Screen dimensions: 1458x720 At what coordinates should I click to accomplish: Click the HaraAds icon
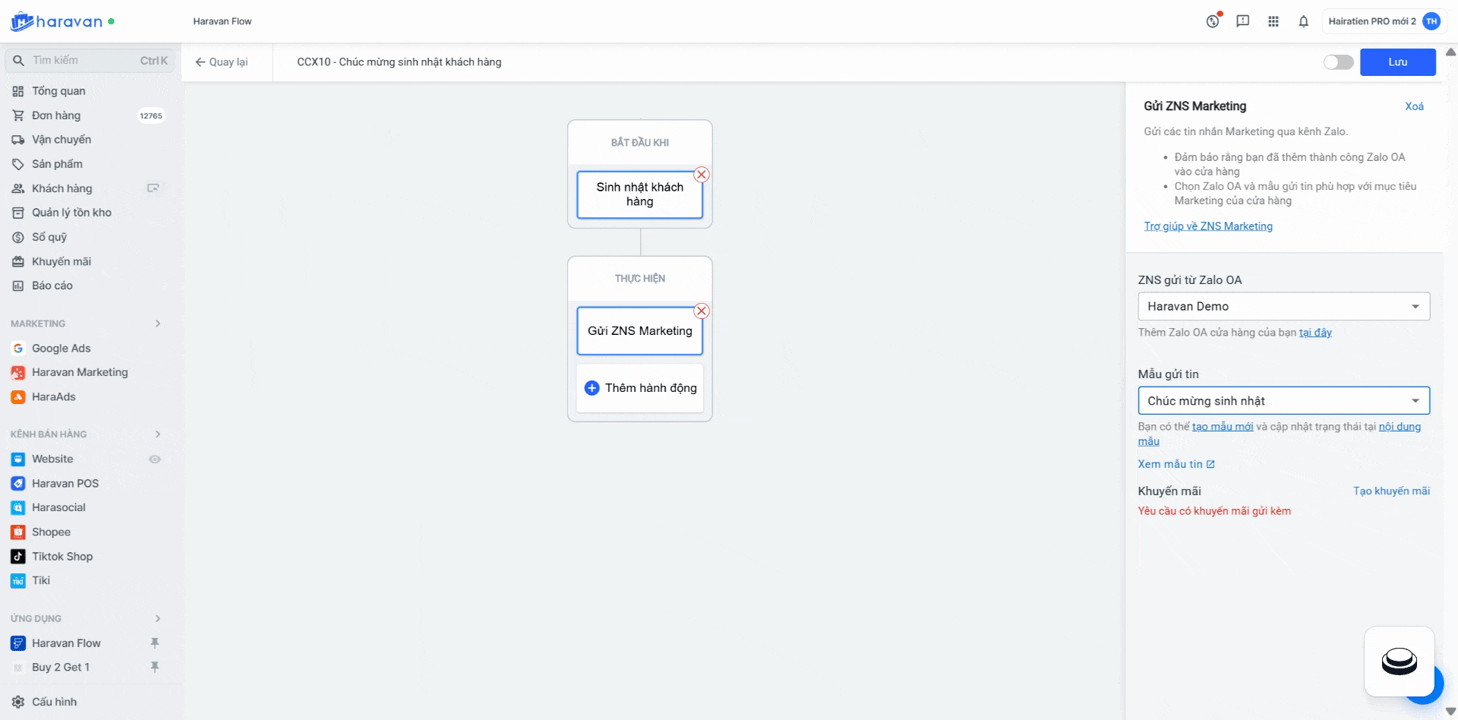coord(18,397)
